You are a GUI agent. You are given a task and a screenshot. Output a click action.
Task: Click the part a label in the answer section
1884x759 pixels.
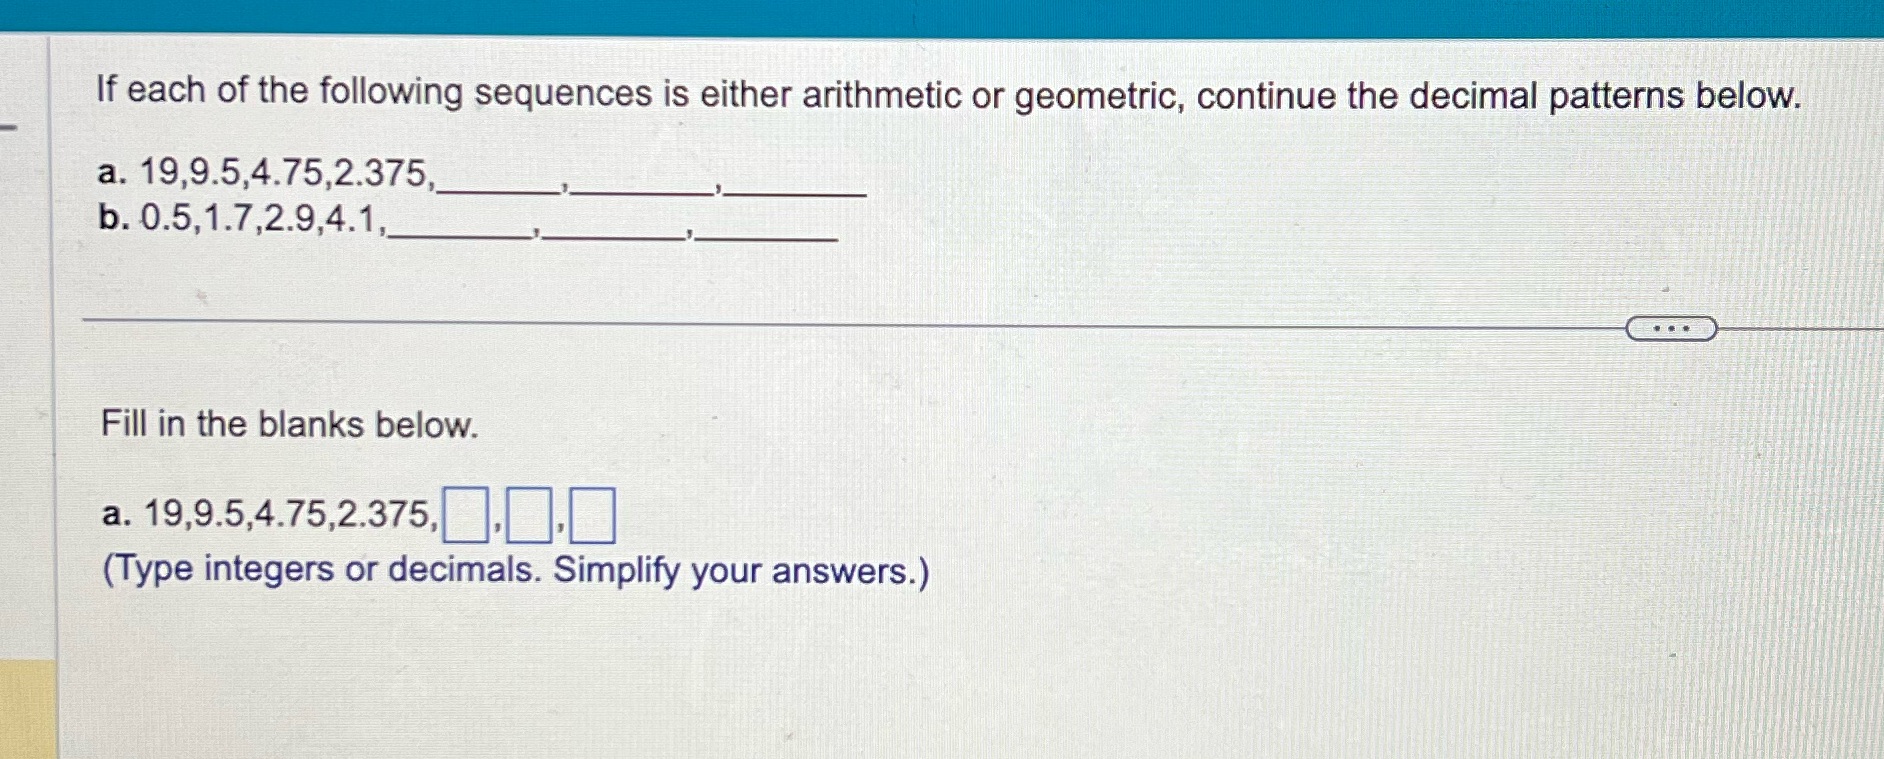coord(113,515)
